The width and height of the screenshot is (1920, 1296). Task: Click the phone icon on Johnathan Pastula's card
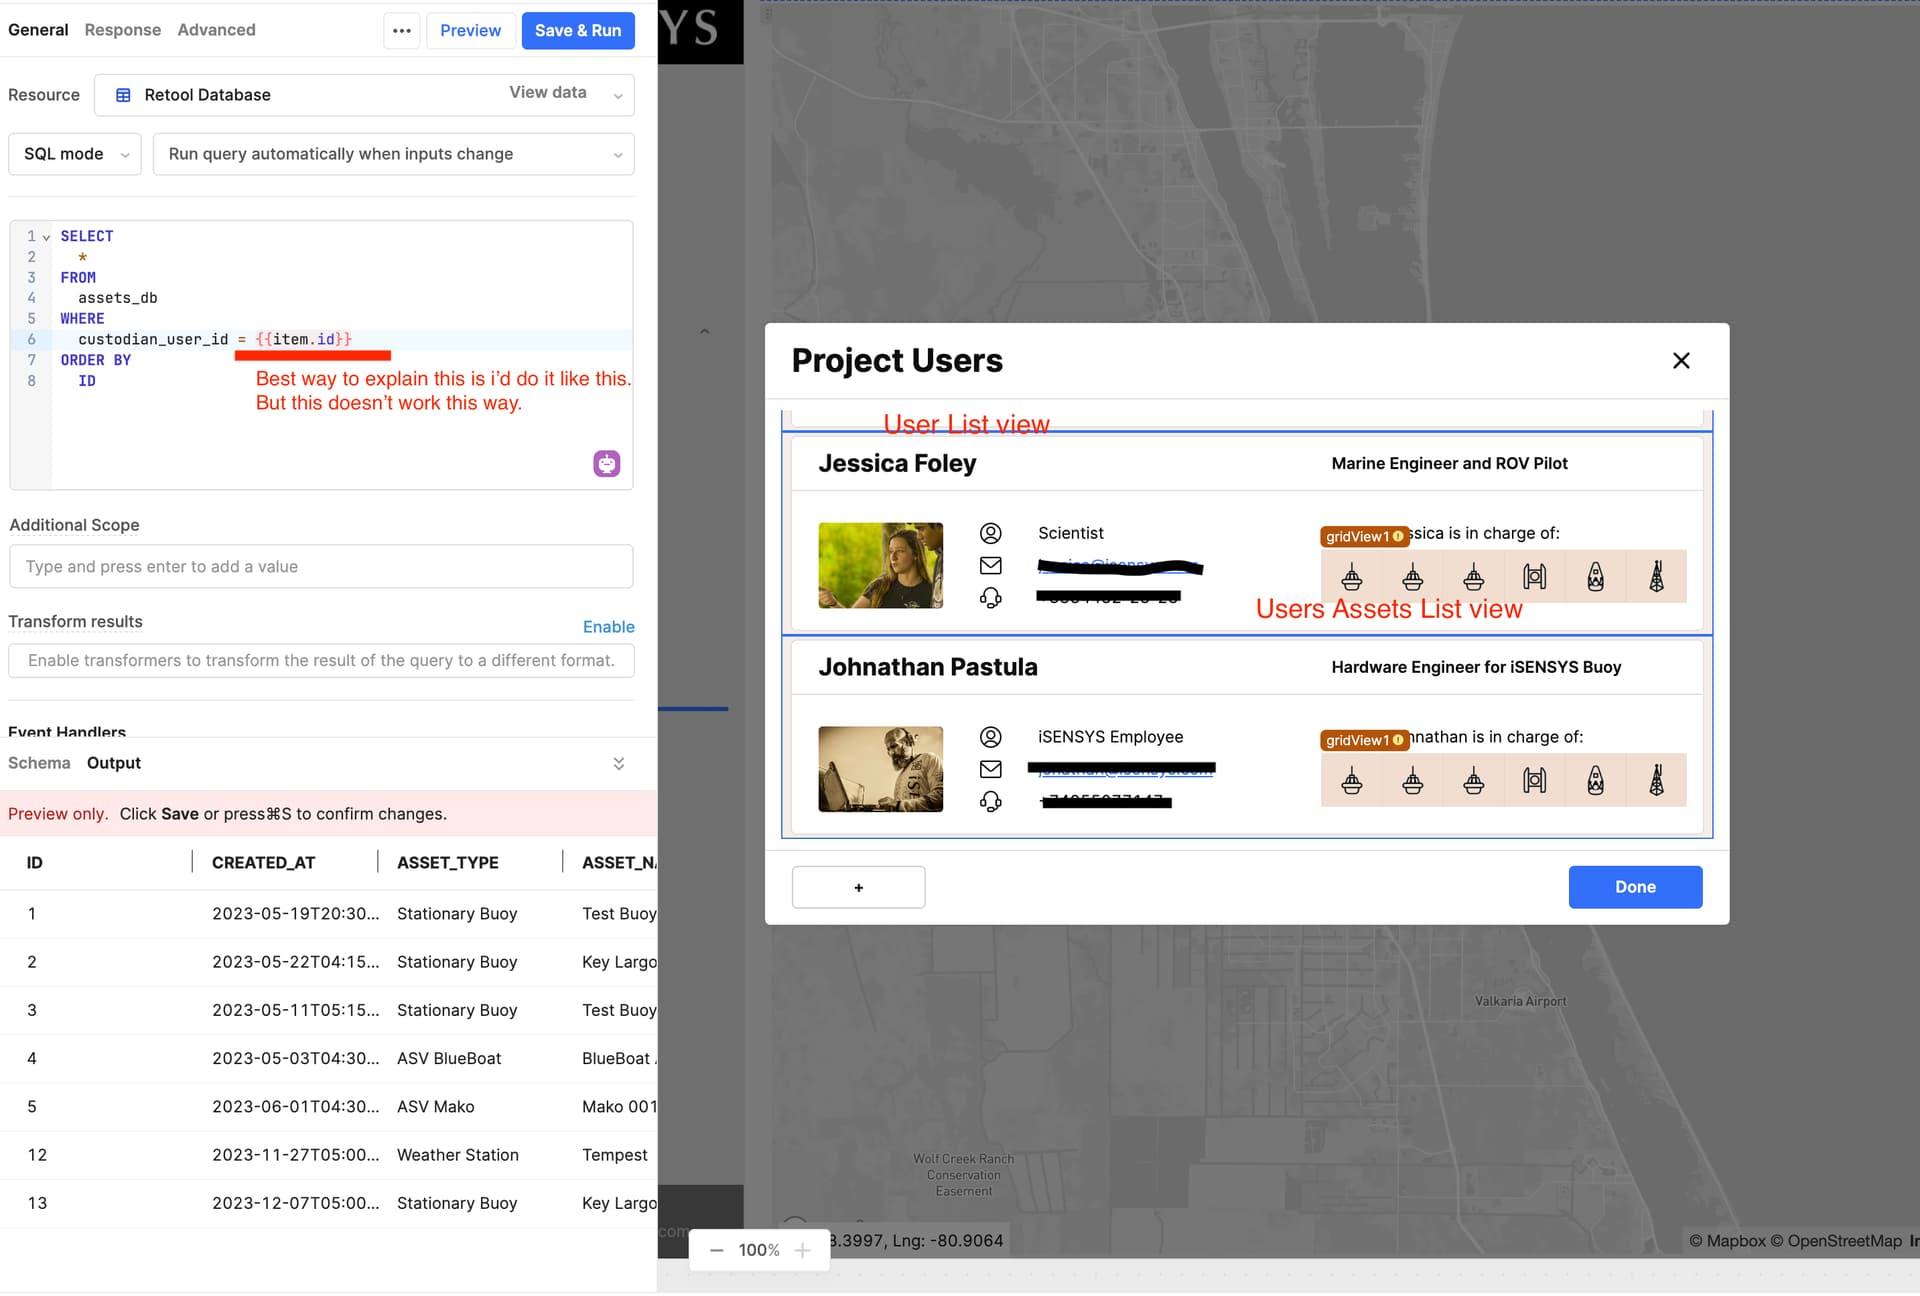point(991,800)
